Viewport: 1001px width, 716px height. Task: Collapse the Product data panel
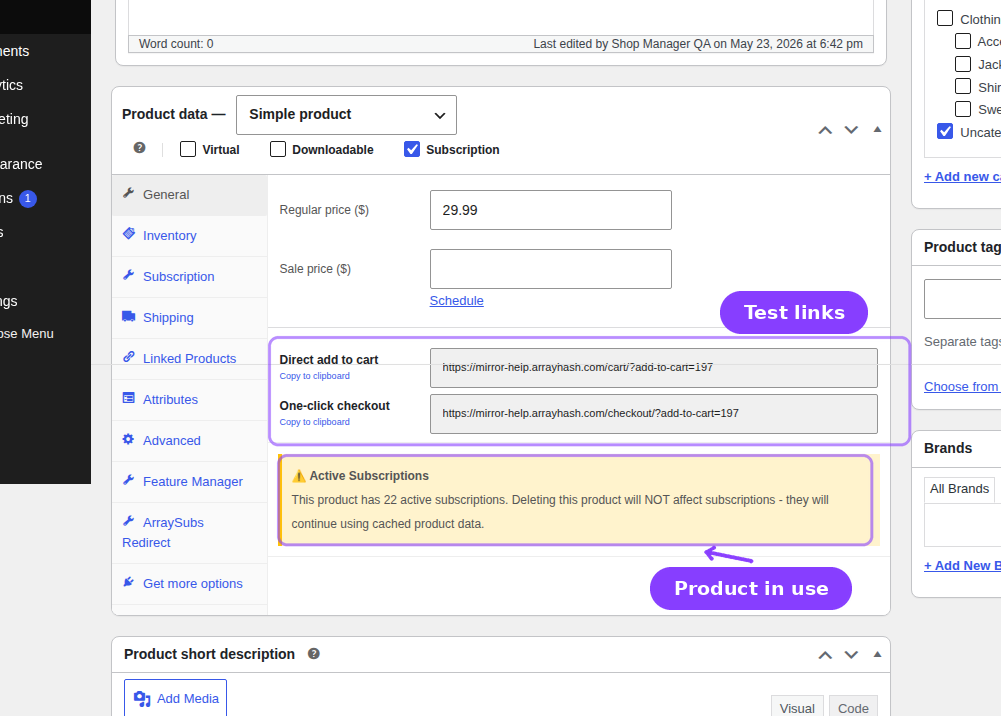(x=877, y=130)
